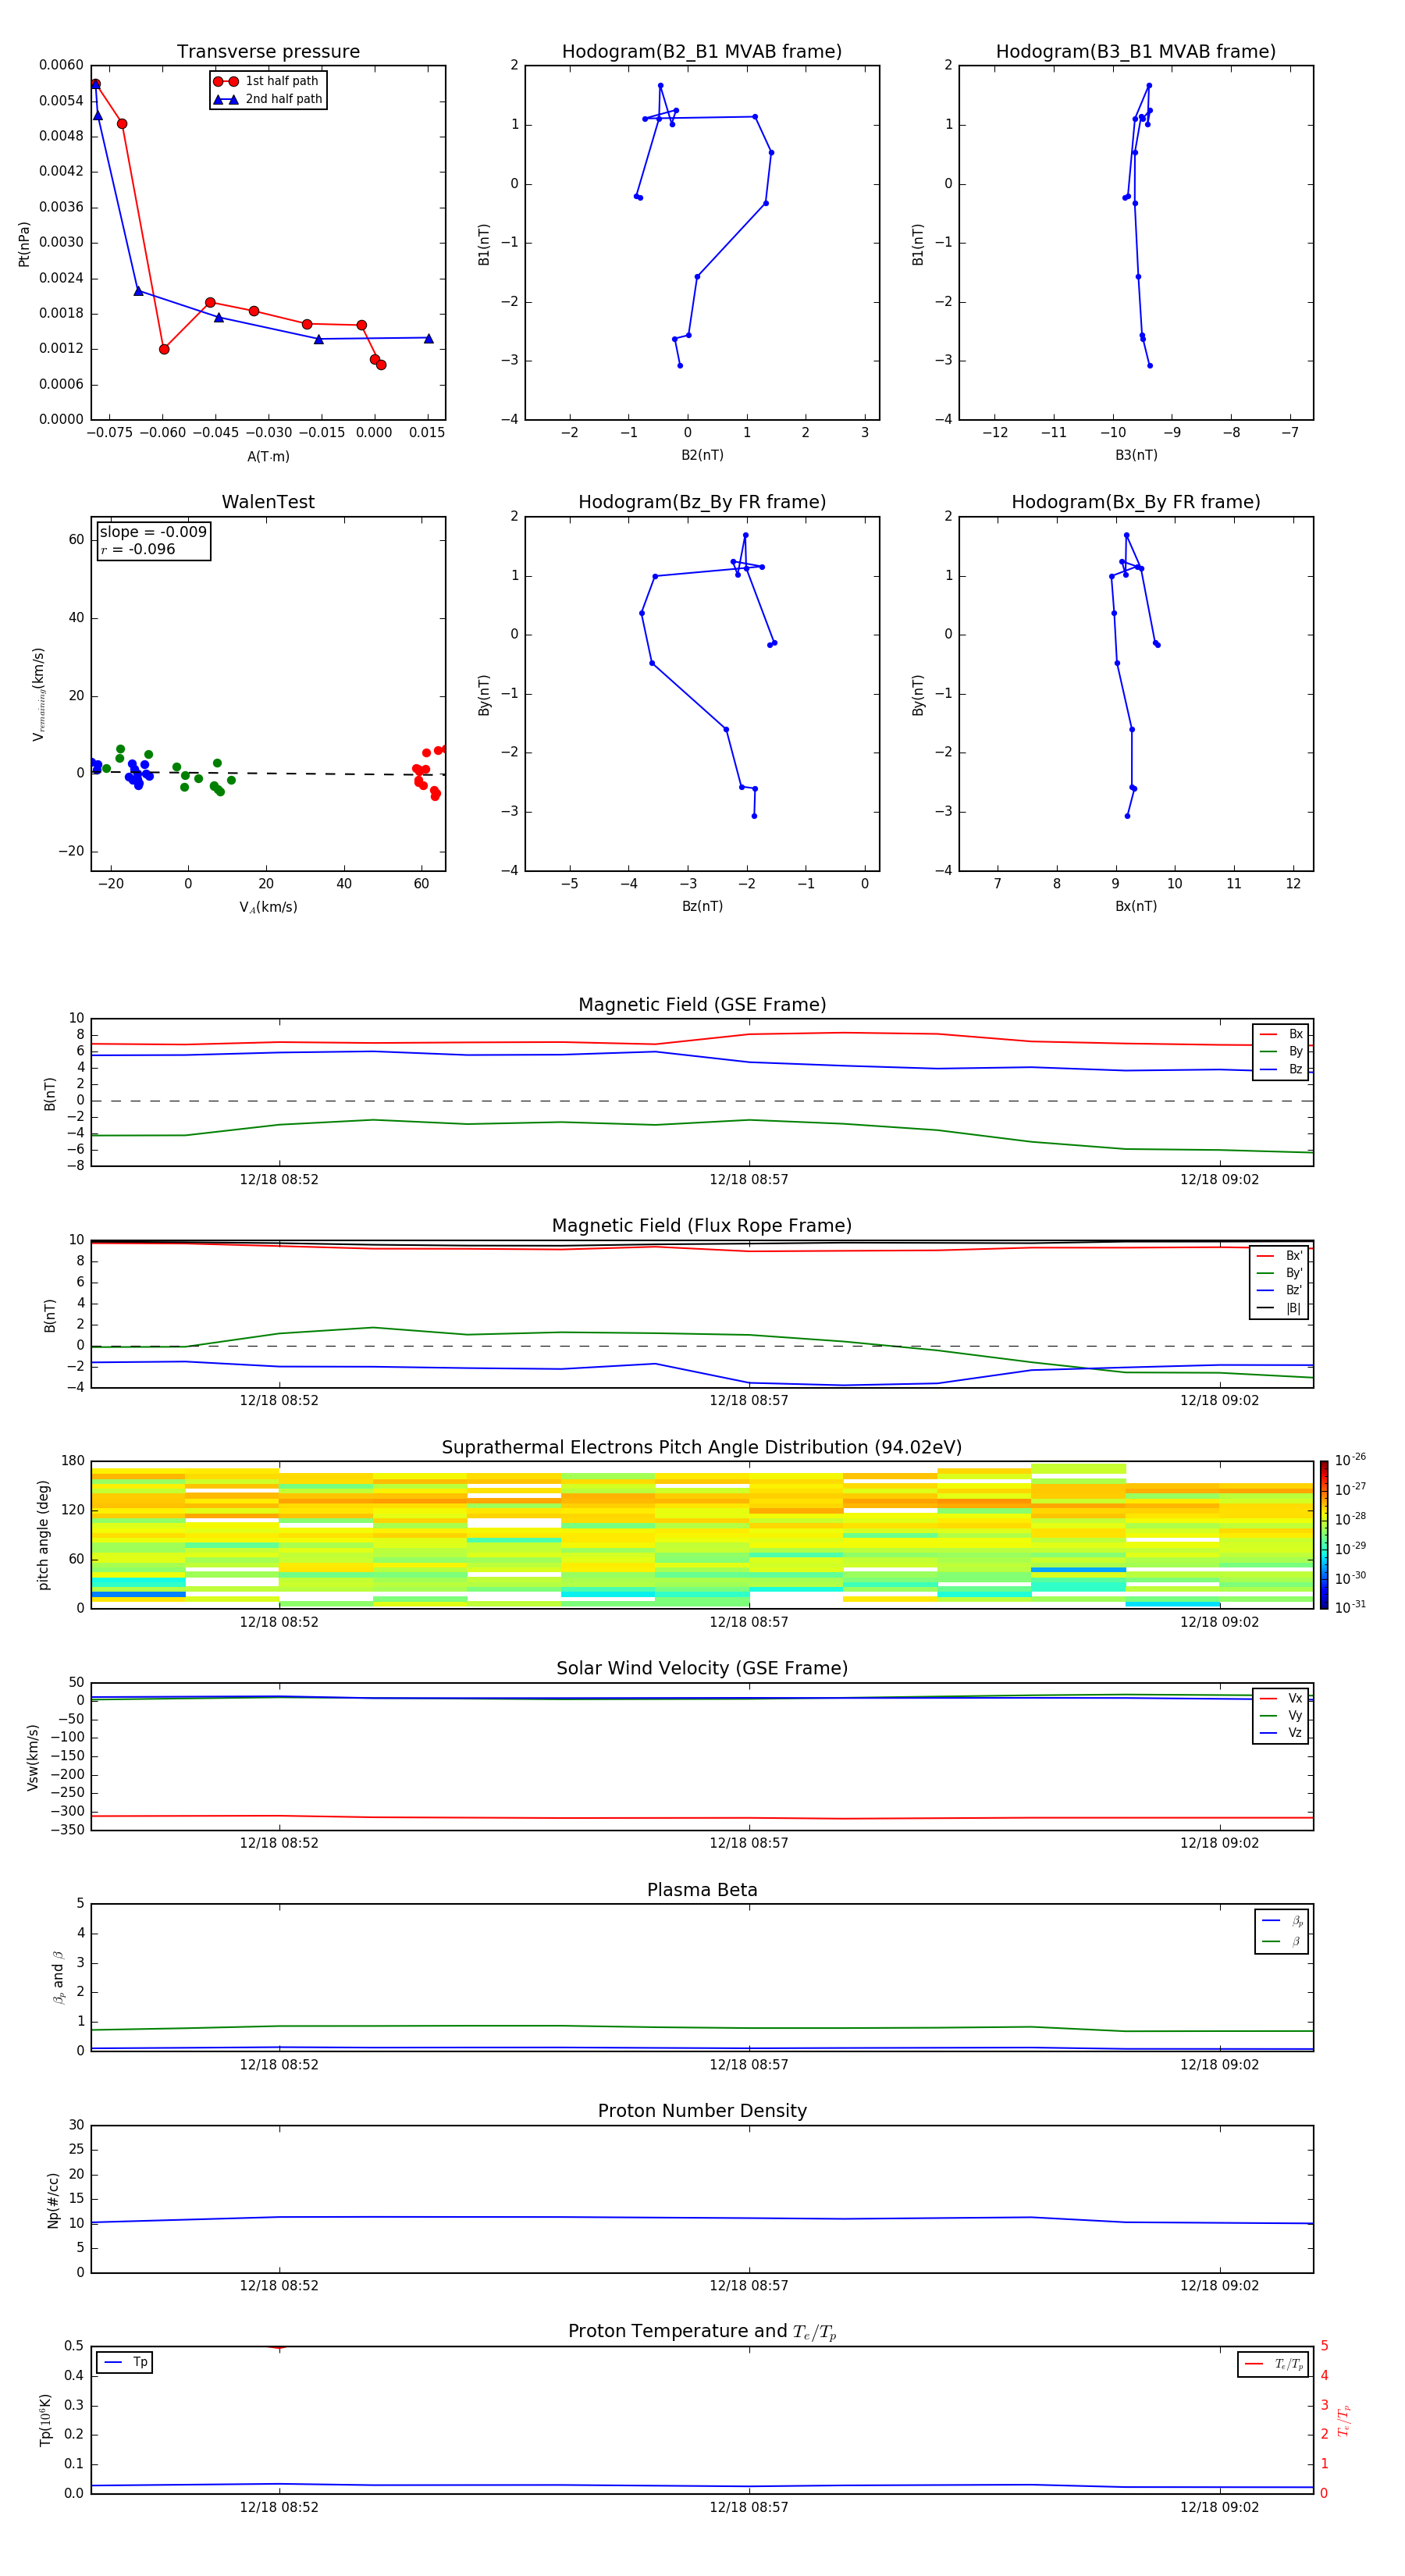Click '12/18 09:02' tick under GSE magnetic field
Image resolution: width=1405 pixels, height=2576 pixels.
point(1219,1180)
